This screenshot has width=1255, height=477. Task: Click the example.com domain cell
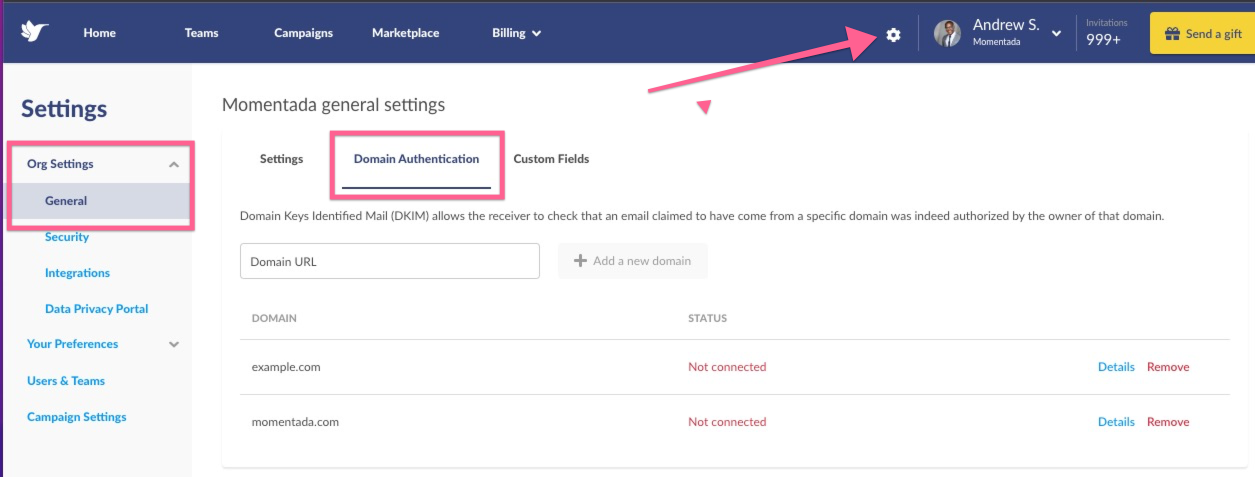[x=286, y=367]
